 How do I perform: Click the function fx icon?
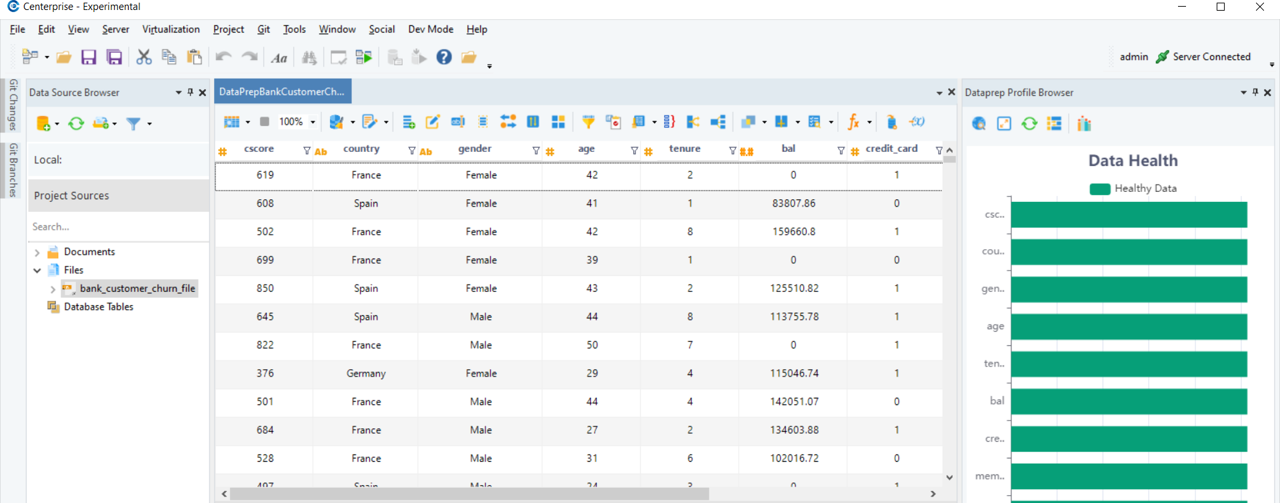853,122
